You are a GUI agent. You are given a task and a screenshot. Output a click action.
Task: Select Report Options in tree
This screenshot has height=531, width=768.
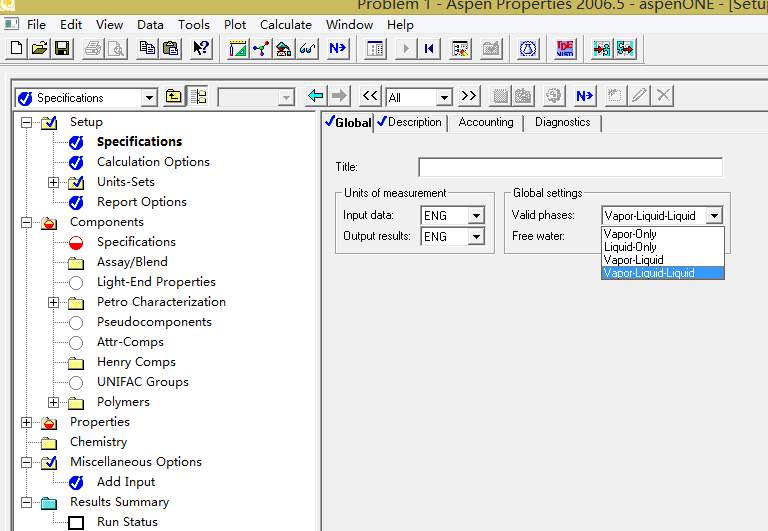(142, 202)
